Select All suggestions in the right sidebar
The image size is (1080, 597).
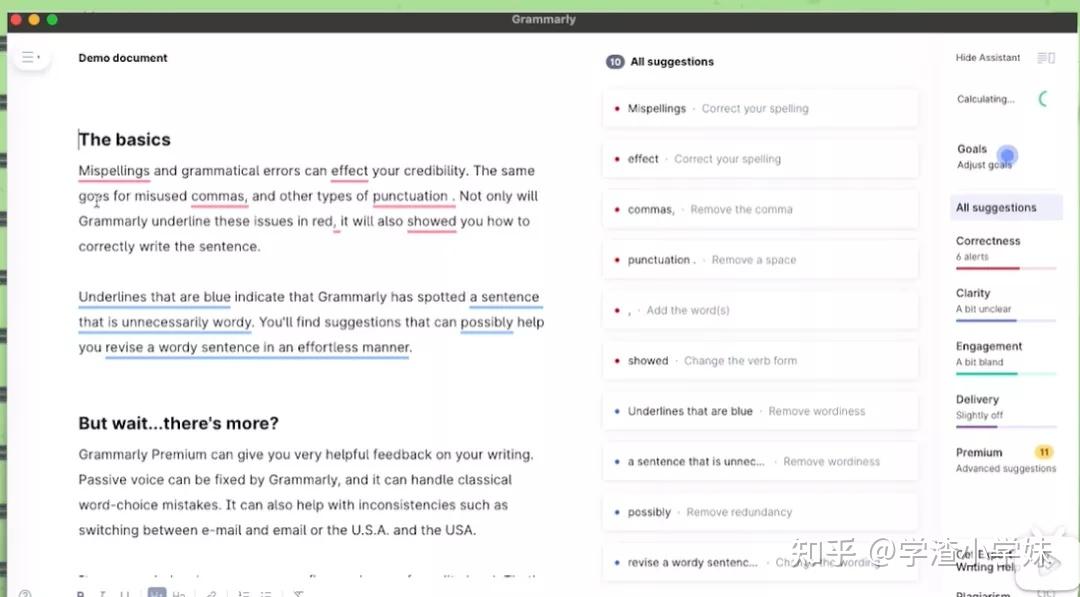click(1006, 207)
